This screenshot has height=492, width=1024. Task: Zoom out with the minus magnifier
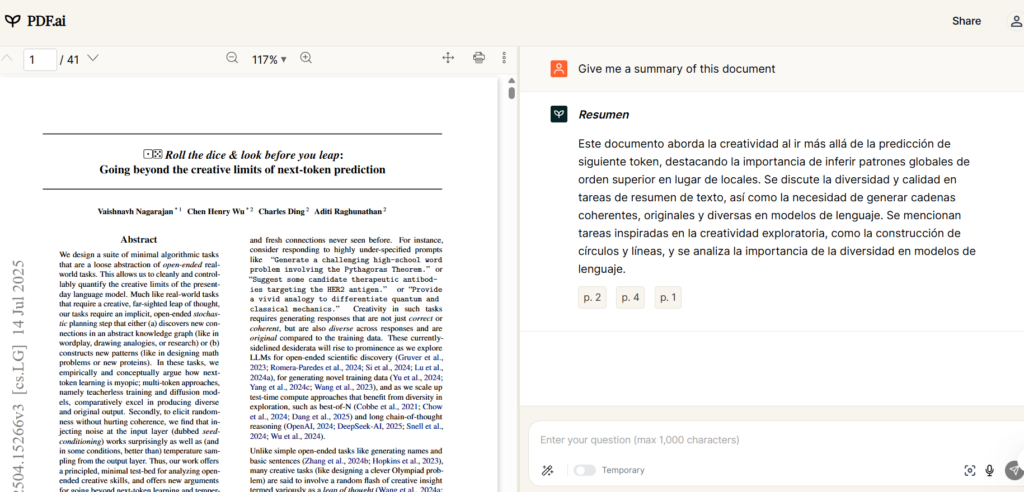[x=232, y=58]
